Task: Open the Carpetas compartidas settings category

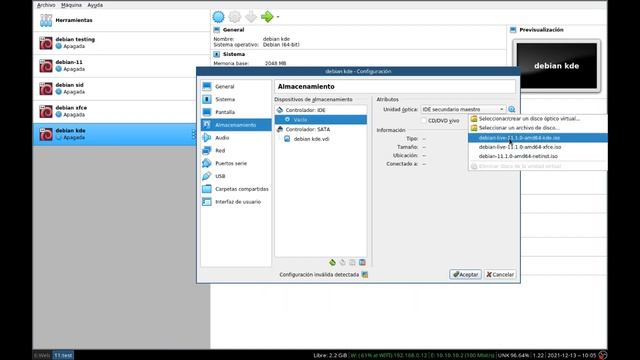Action: tap(236, 189)
